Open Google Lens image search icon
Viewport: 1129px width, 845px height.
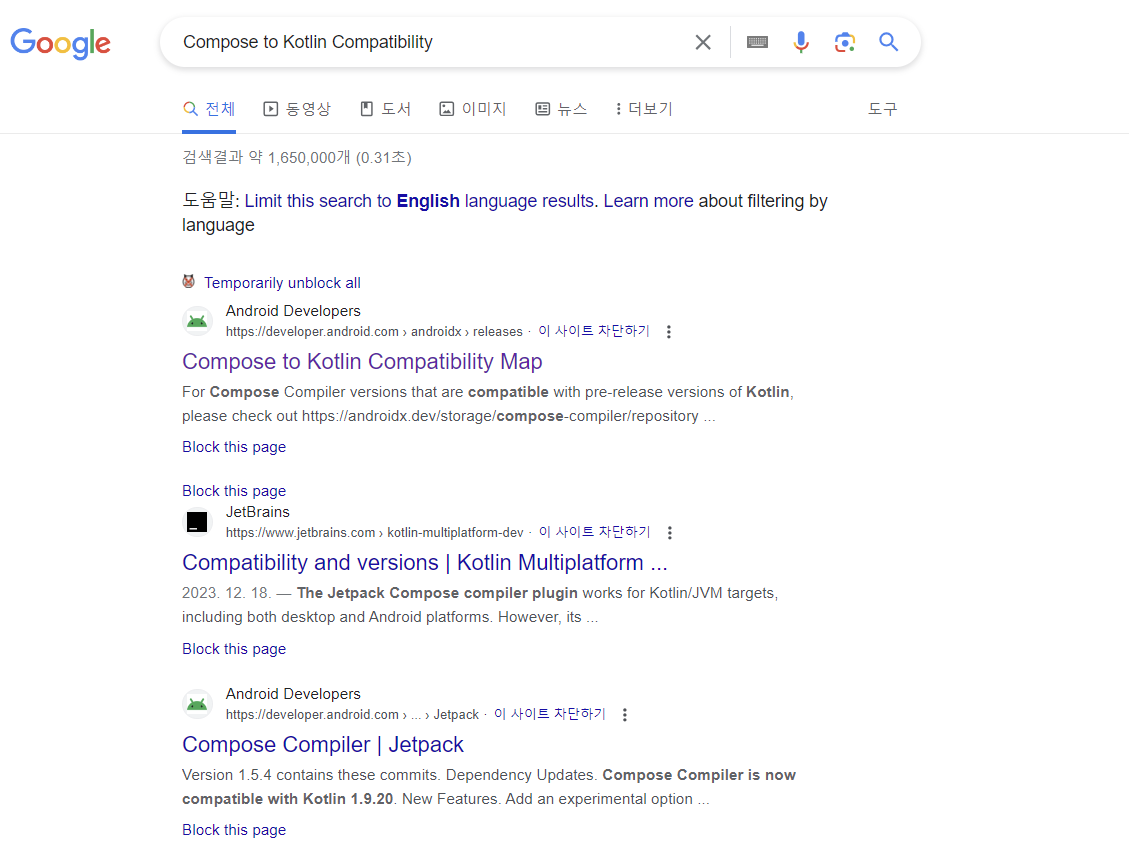[x=845, y=42]
